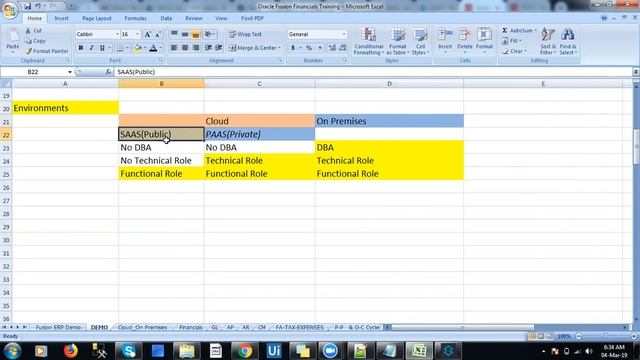640x360 pixels.
Task: Open the Page Layout ribbon tab
Action: click(97, 18)
